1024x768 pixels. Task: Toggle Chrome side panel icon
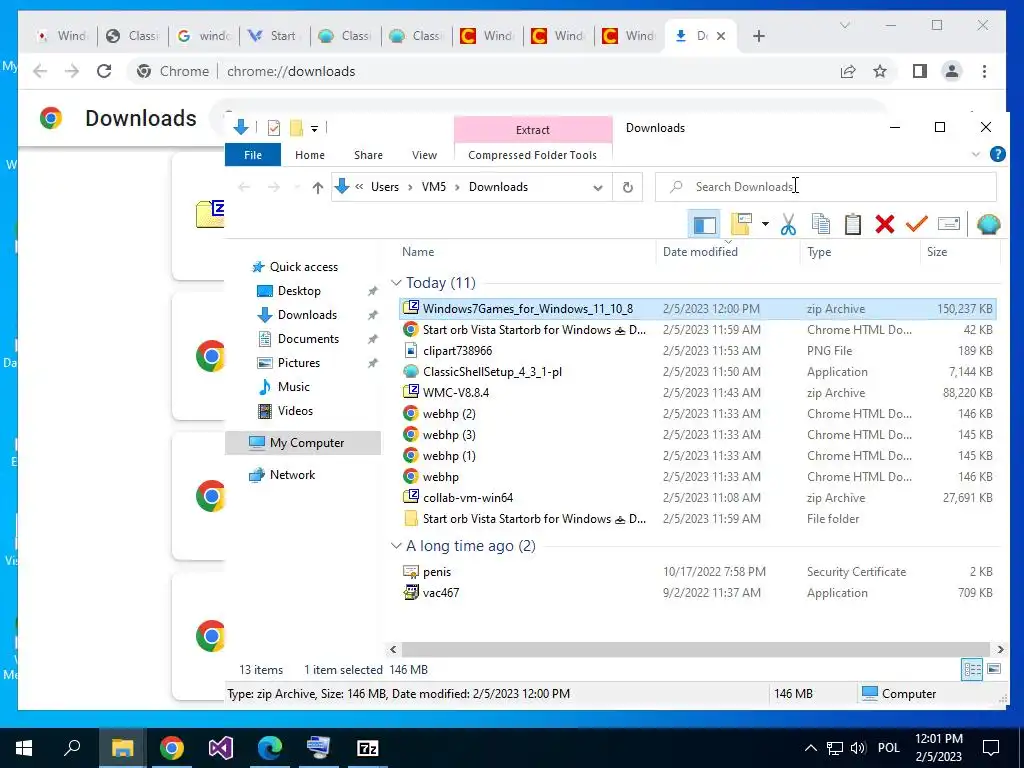tap(920, 71)
